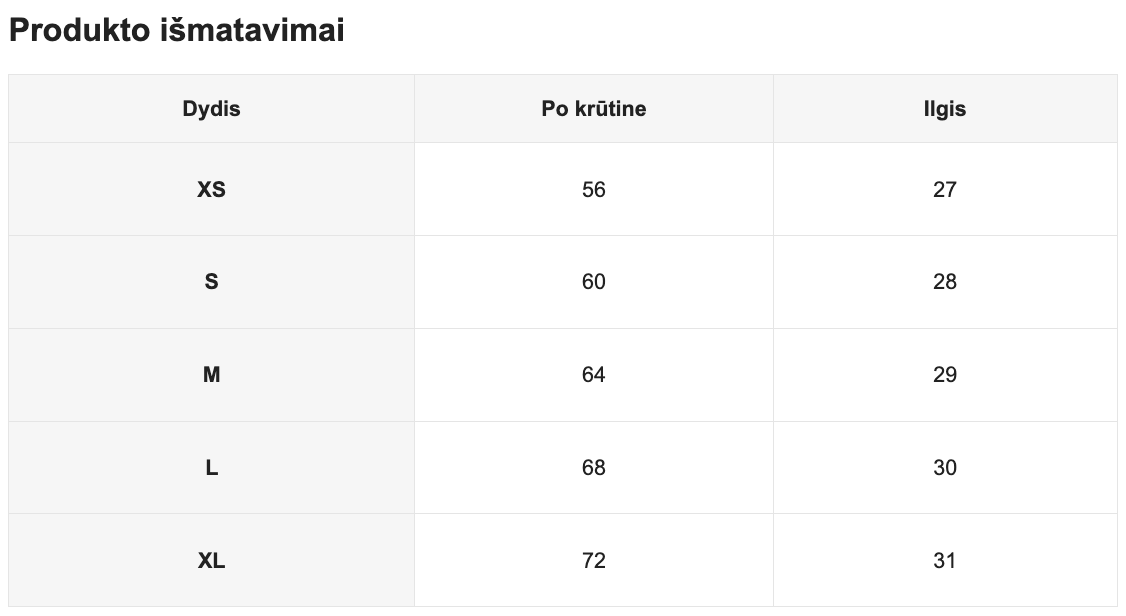The image size is (1126, 616).
Task: Click the L size cell
Action: [x=211, y=468]
